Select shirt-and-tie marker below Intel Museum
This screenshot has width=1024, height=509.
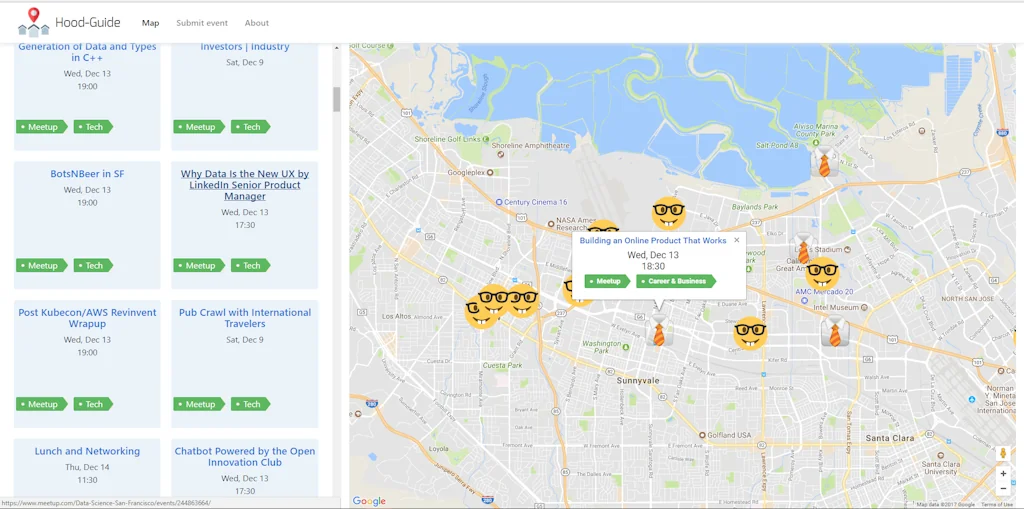[x=835, y=331]
